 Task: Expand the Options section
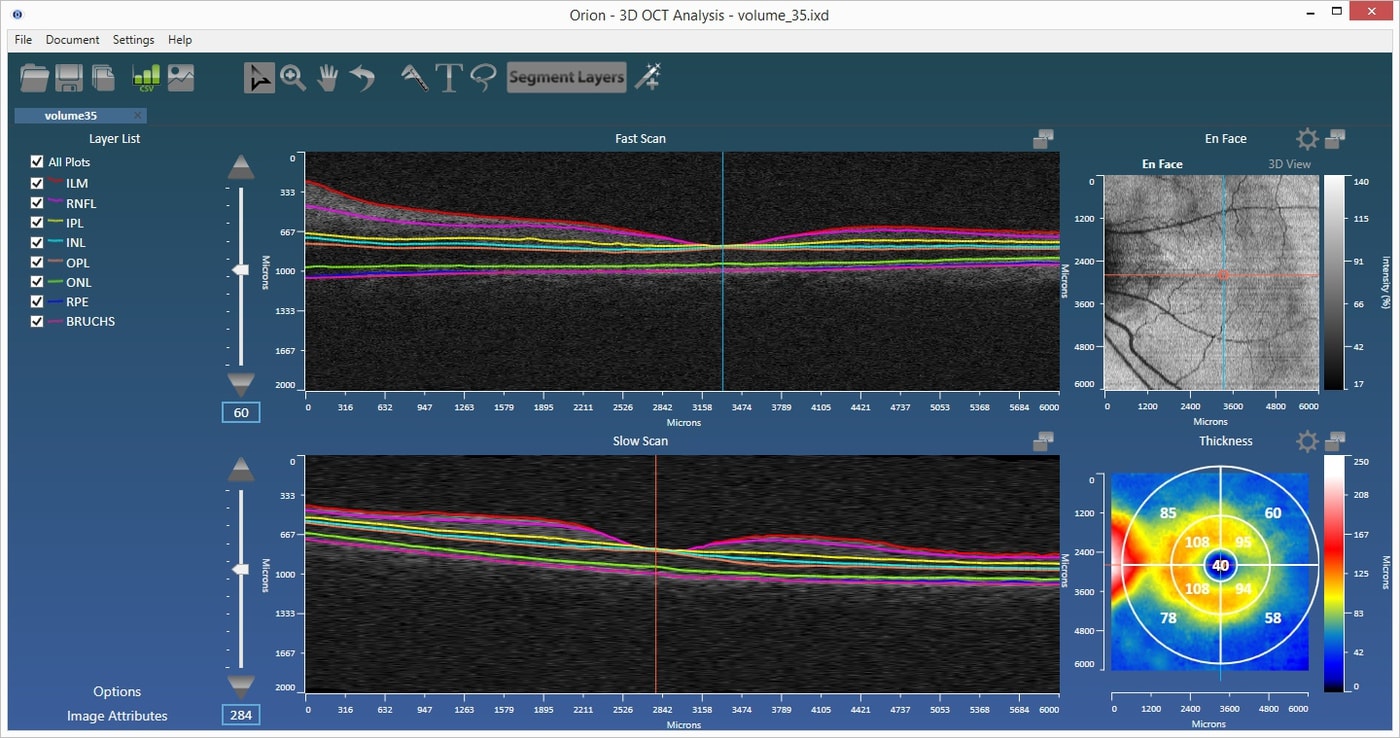117,692
